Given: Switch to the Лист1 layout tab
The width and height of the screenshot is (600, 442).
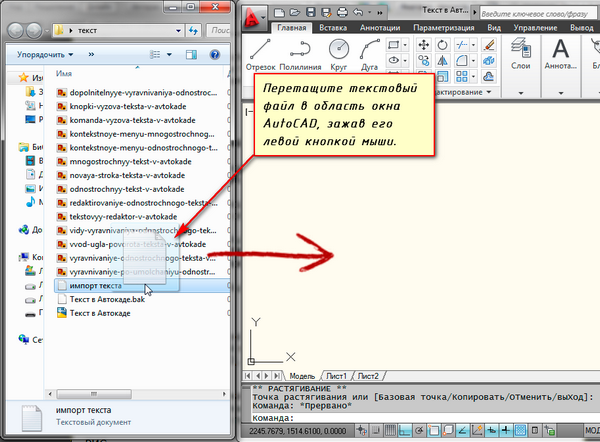Looking at the screenshot, I should 336,376.
